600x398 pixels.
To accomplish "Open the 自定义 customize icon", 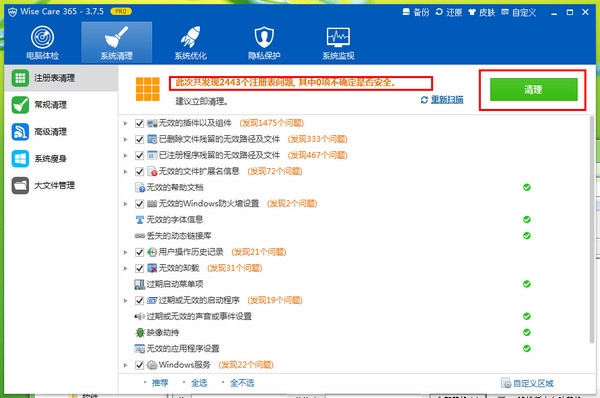I will 505,12.
